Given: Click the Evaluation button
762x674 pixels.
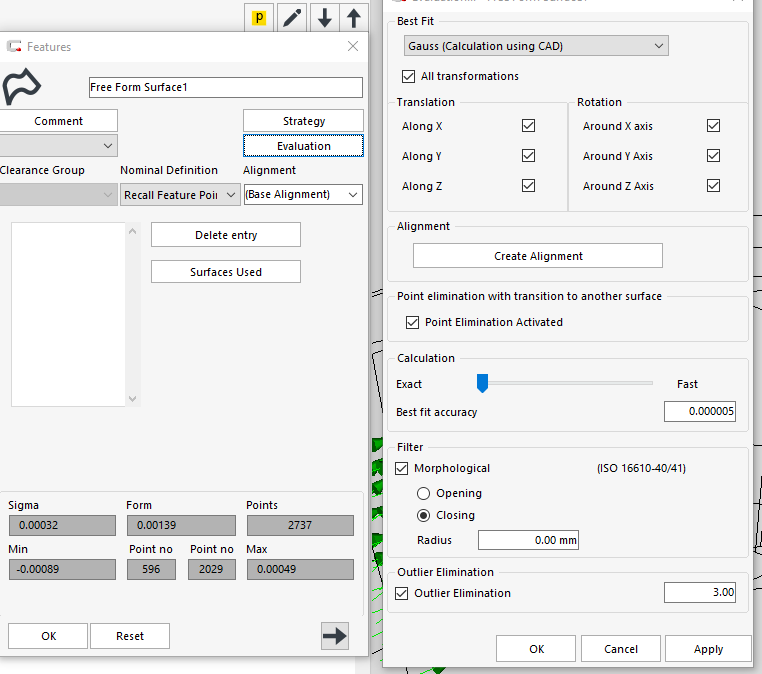Looking at the screenshot, I should [303, 146].
